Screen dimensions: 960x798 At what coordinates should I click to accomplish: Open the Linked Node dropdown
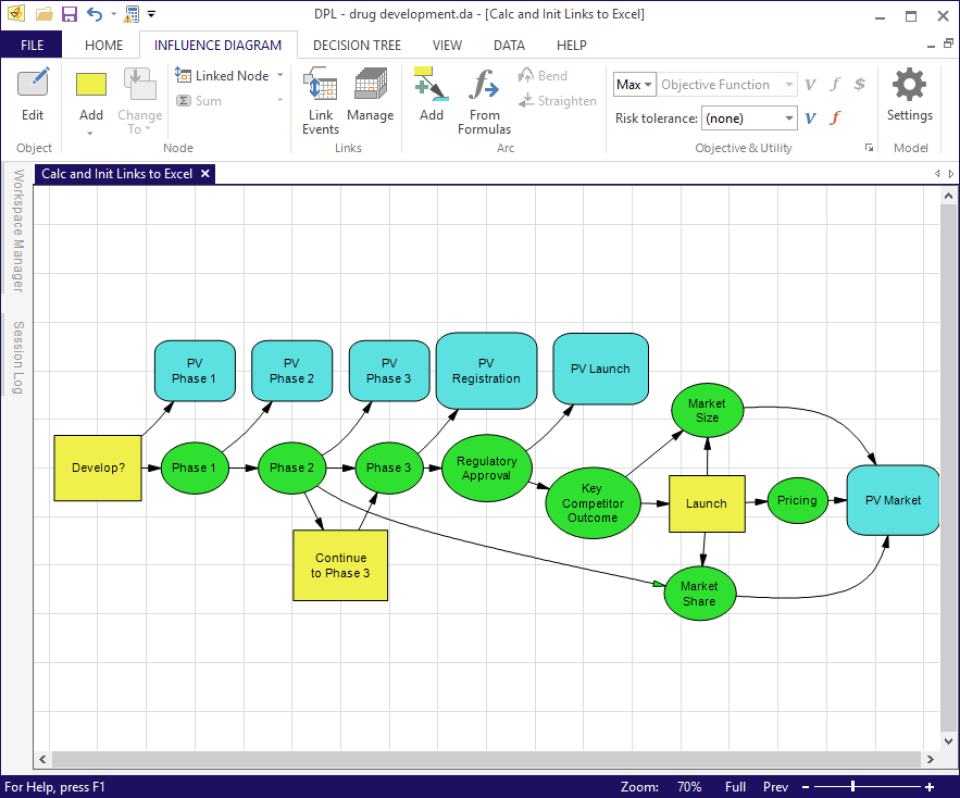[280, 76]
